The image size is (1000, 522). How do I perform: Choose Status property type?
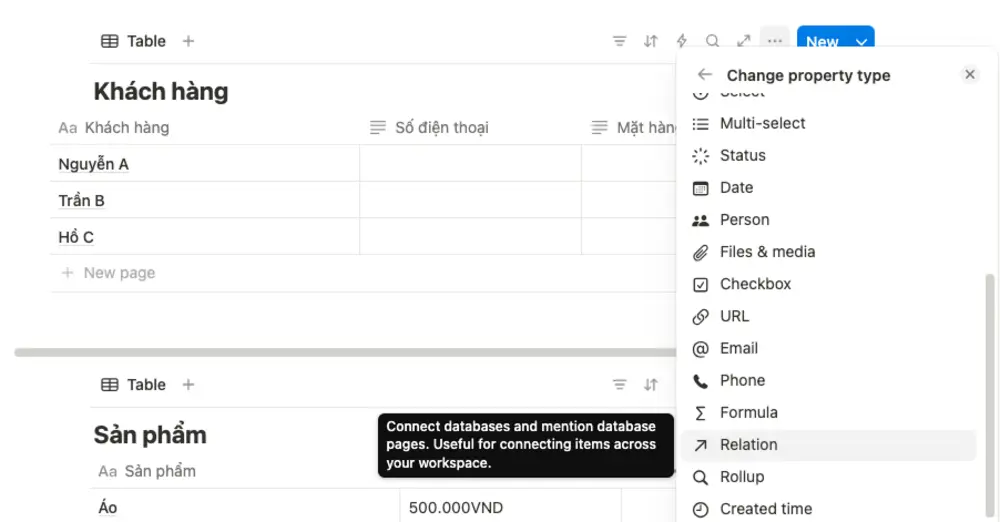pyautogui.click(x=828, y=156)
